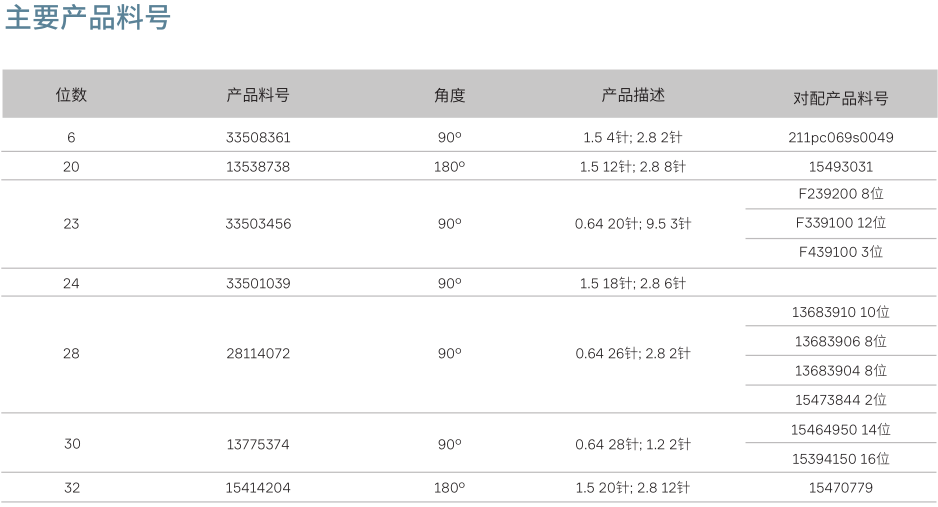
Task: Select product number 33501039
Action: (x=258, y=283)
